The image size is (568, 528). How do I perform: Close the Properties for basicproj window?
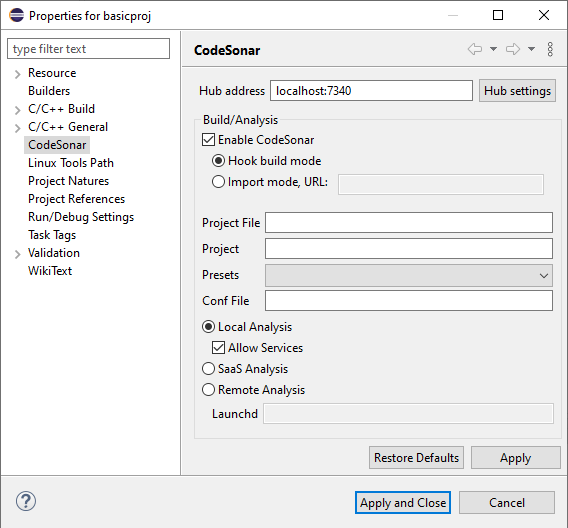coord(544,15)
